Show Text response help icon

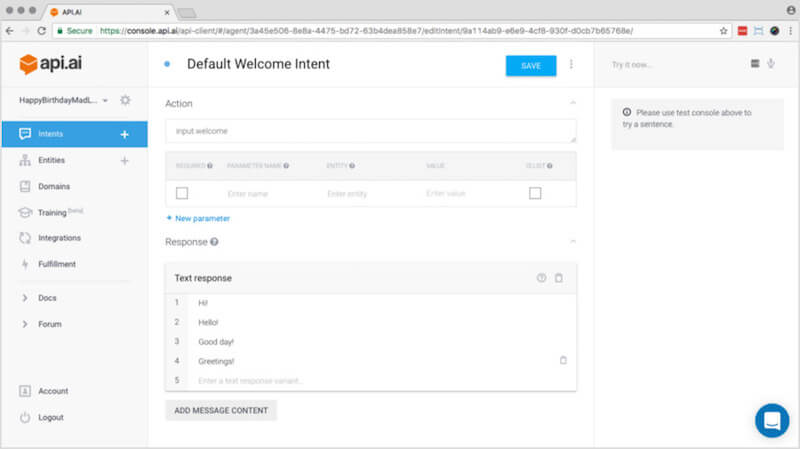coord(541,278)
